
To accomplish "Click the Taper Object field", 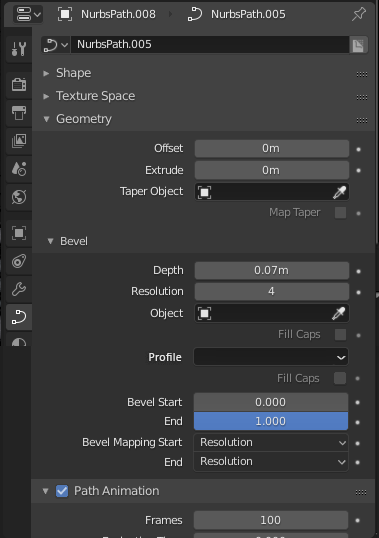I will [272, 192].
